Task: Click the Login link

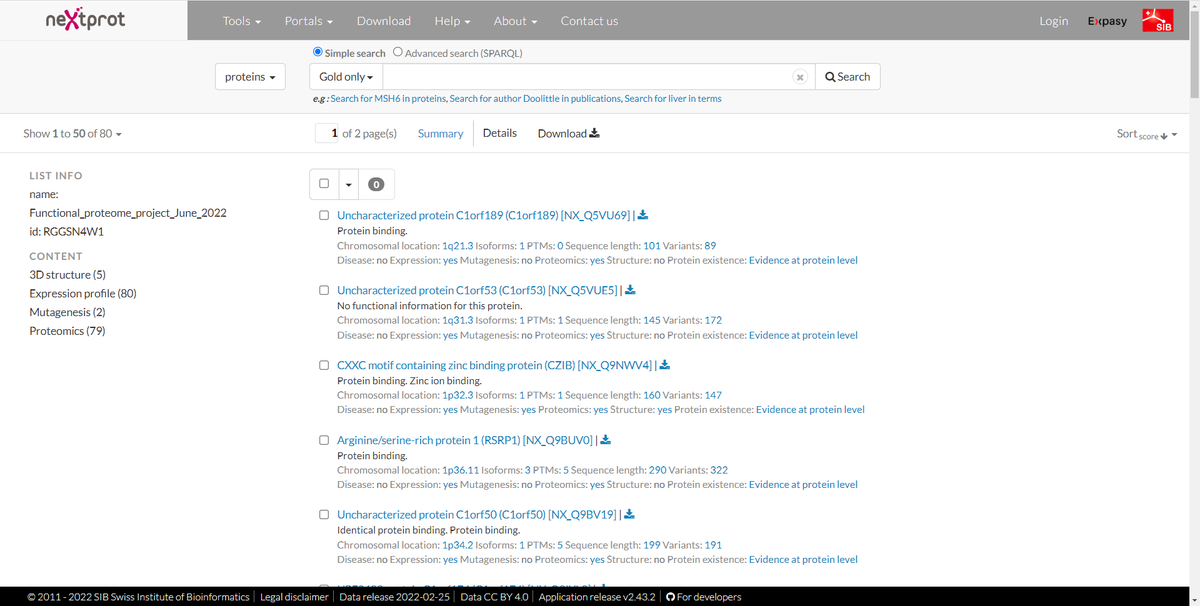Action: [x=1054, y=21]
